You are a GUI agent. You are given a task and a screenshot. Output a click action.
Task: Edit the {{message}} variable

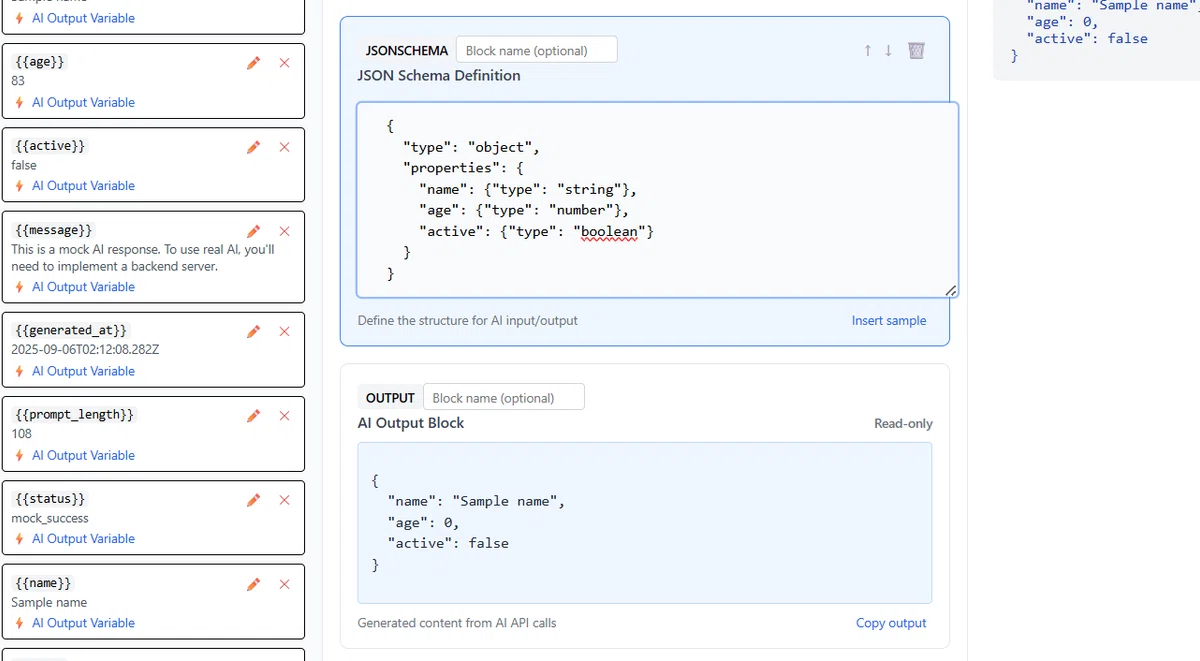click(254, 231)
